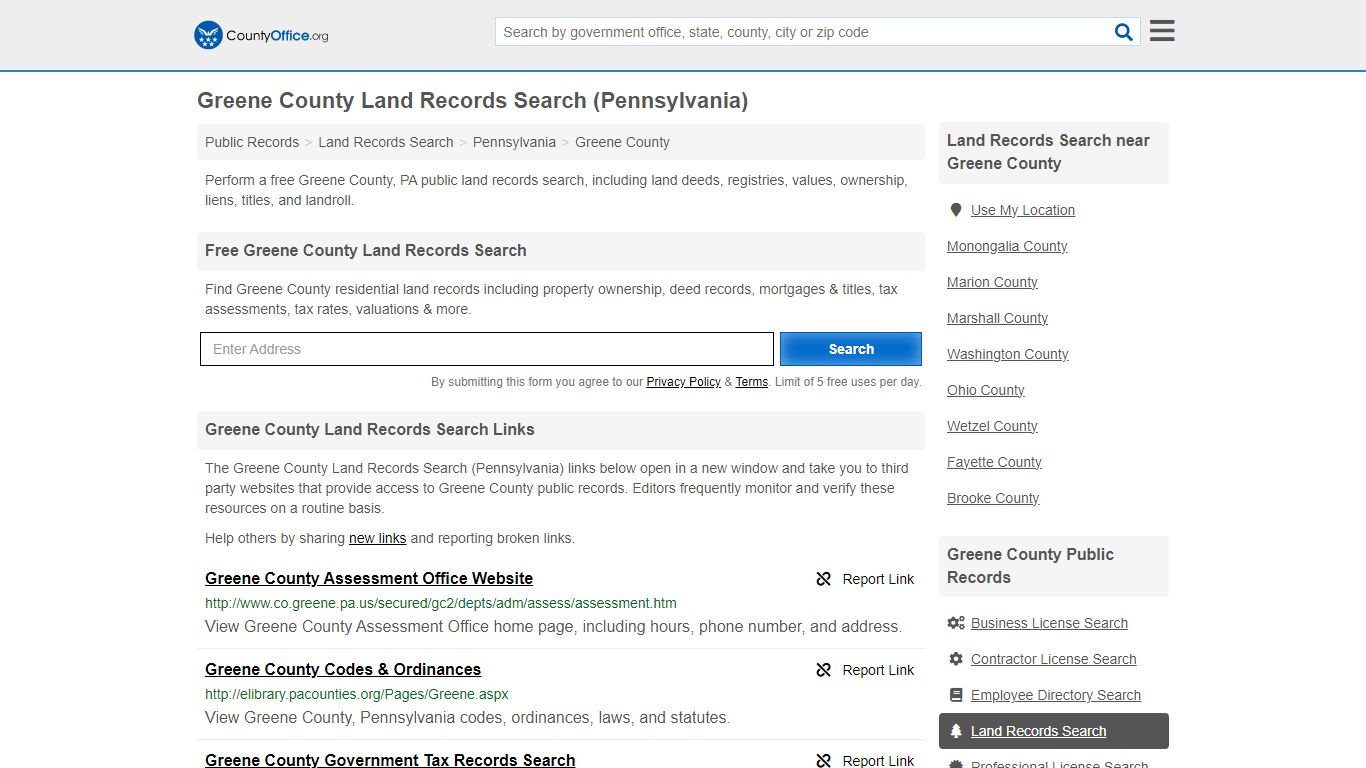Open Marion County link

point(992,282)
